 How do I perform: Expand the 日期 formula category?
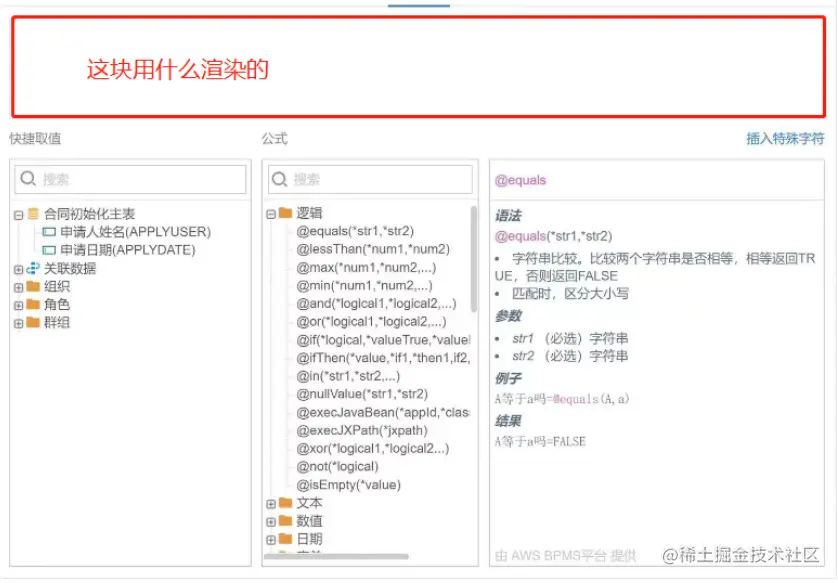(x=271, y=540)
